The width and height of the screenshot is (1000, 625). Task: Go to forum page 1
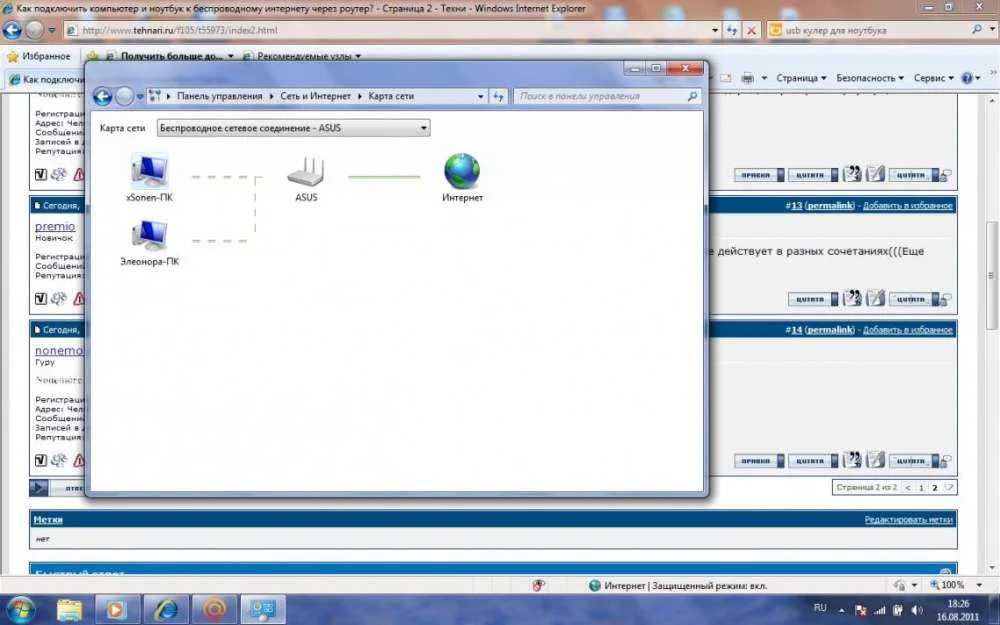coord(921,487)
